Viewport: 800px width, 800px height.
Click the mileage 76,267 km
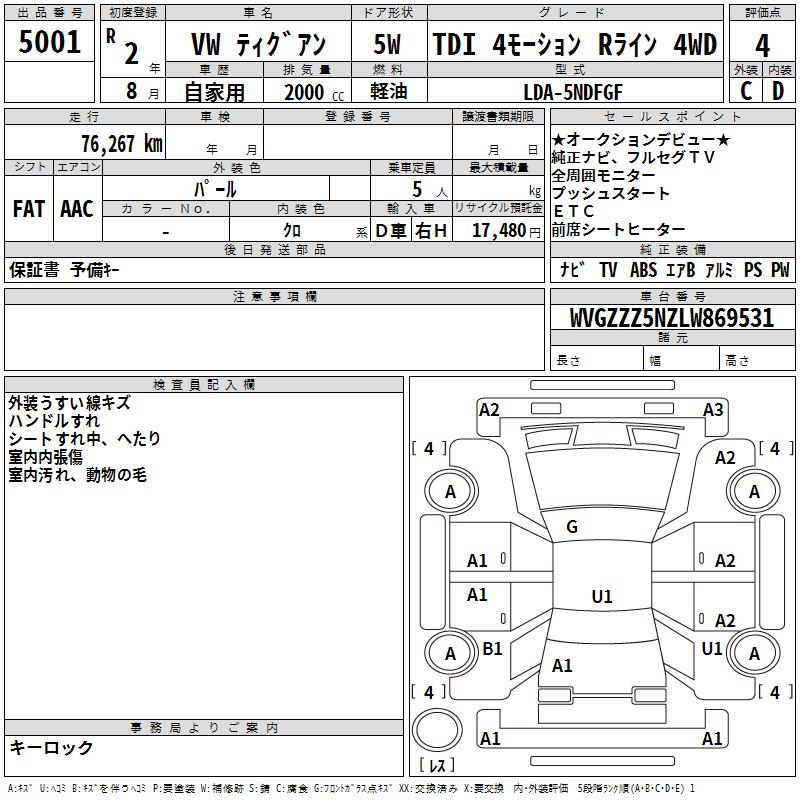click(x=122, y=143)
